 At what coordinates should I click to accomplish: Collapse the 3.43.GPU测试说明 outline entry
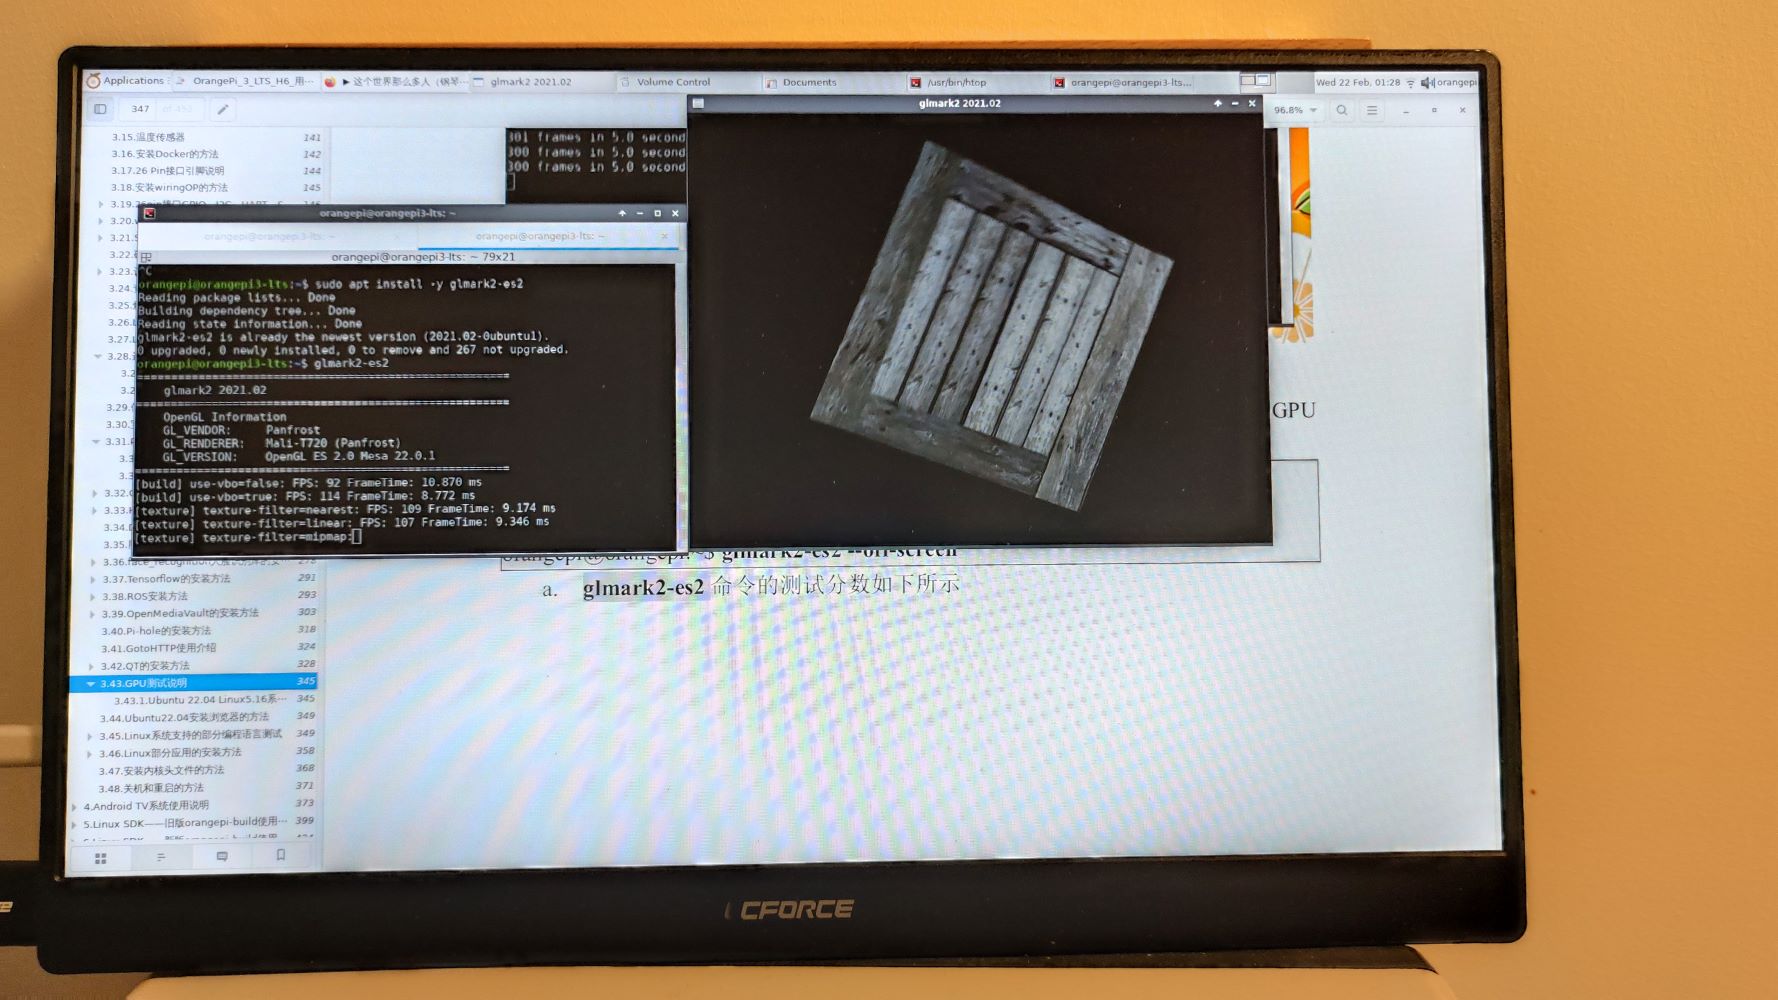coord(91,683)
